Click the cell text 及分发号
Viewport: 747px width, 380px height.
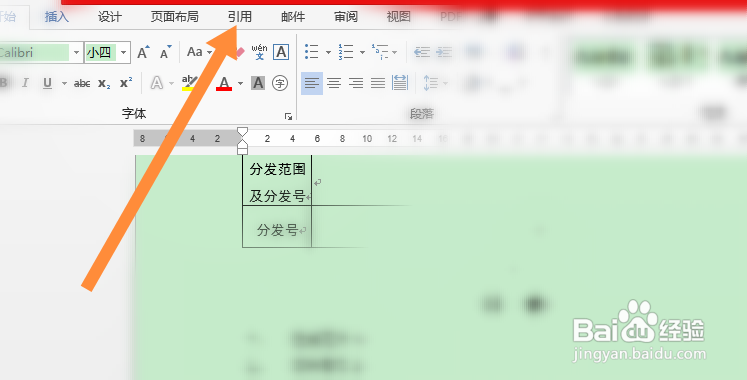[x=277, y=196]
